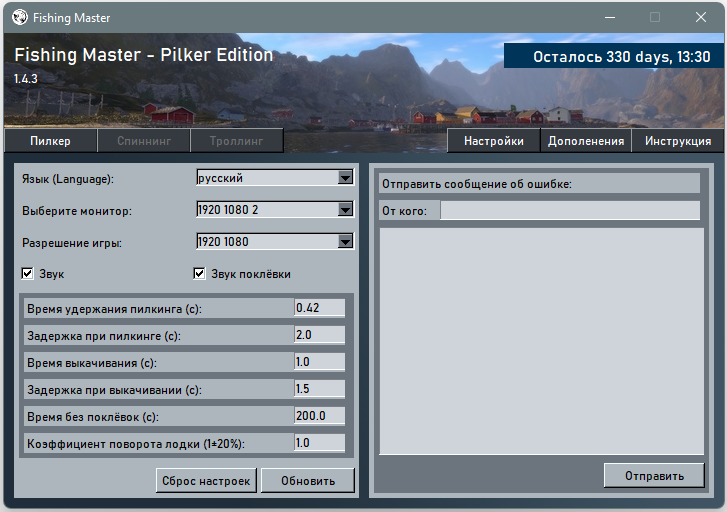
Task: Focus the От кого input field
Action: point(570,211)
